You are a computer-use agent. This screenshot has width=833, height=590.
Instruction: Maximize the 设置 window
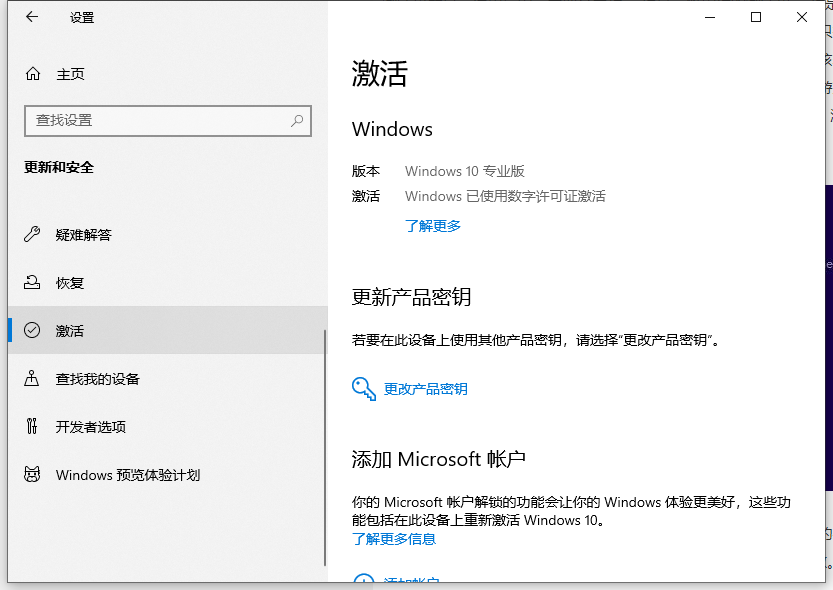point(756,17)
